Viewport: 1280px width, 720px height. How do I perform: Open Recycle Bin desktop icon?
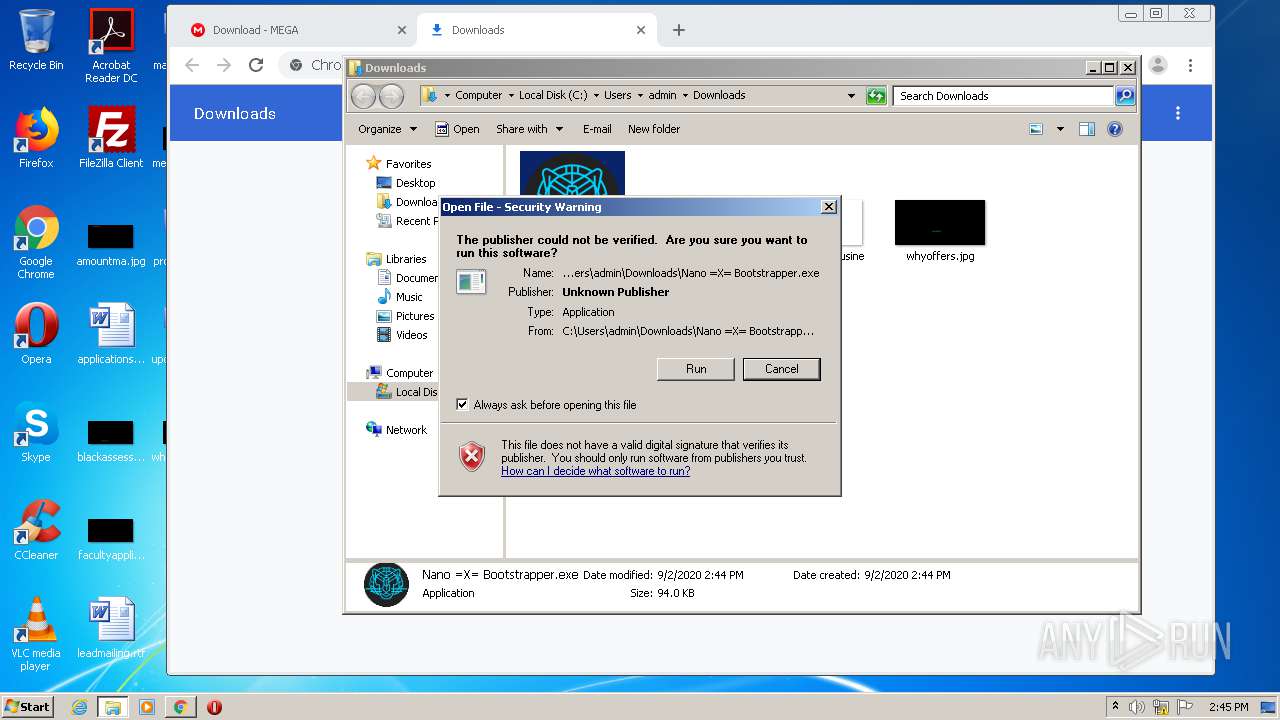tap(36, 40)
